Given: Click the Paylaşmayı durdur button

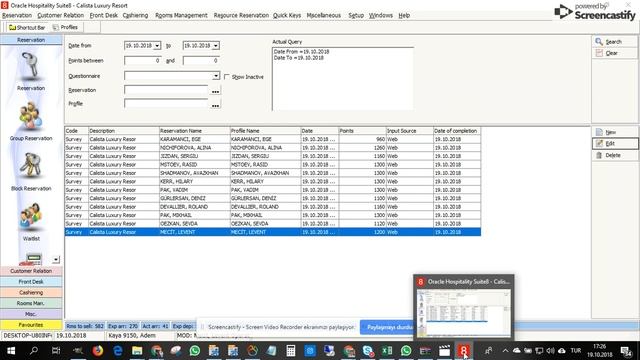Looking at the screenshot, I should pos(387,327).
